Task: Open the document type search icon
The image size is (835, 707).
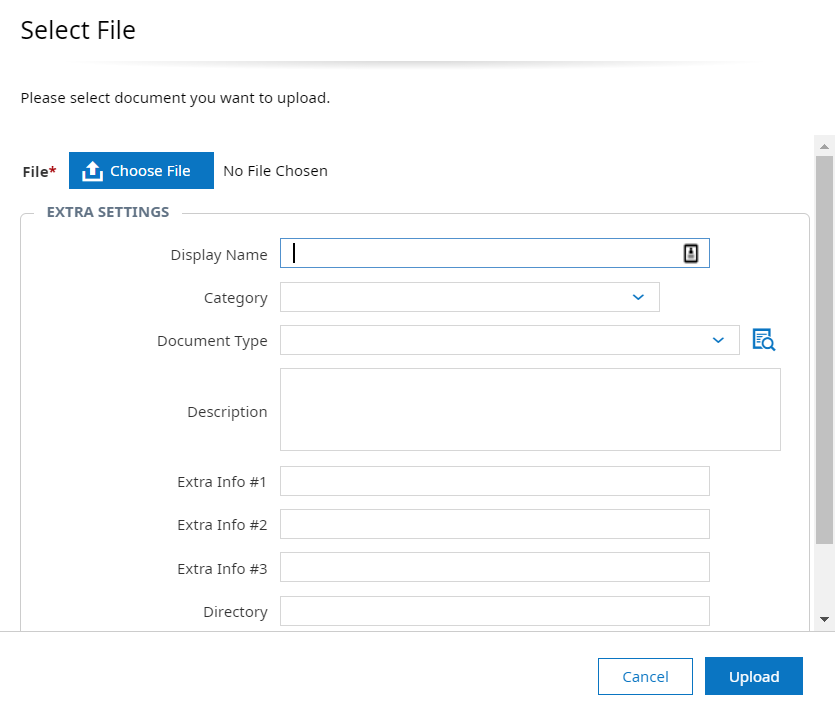Action: coord(764,340)
